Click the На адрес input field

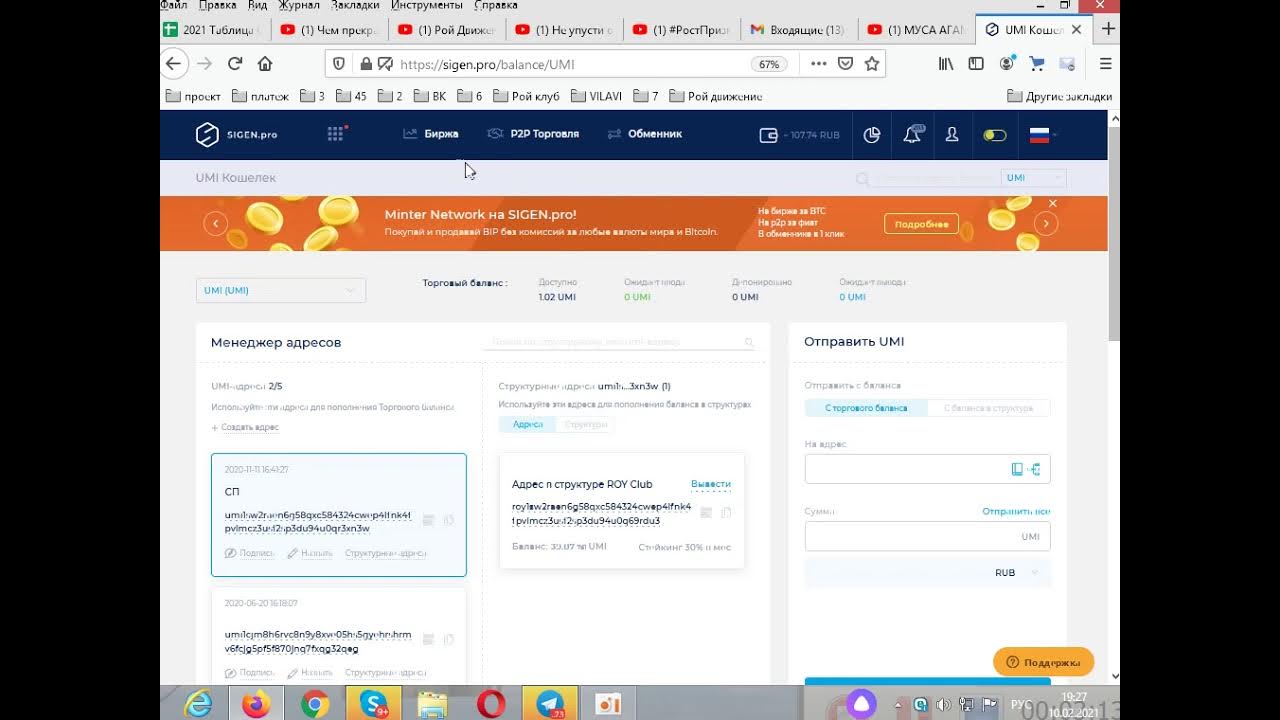point(927,469)
